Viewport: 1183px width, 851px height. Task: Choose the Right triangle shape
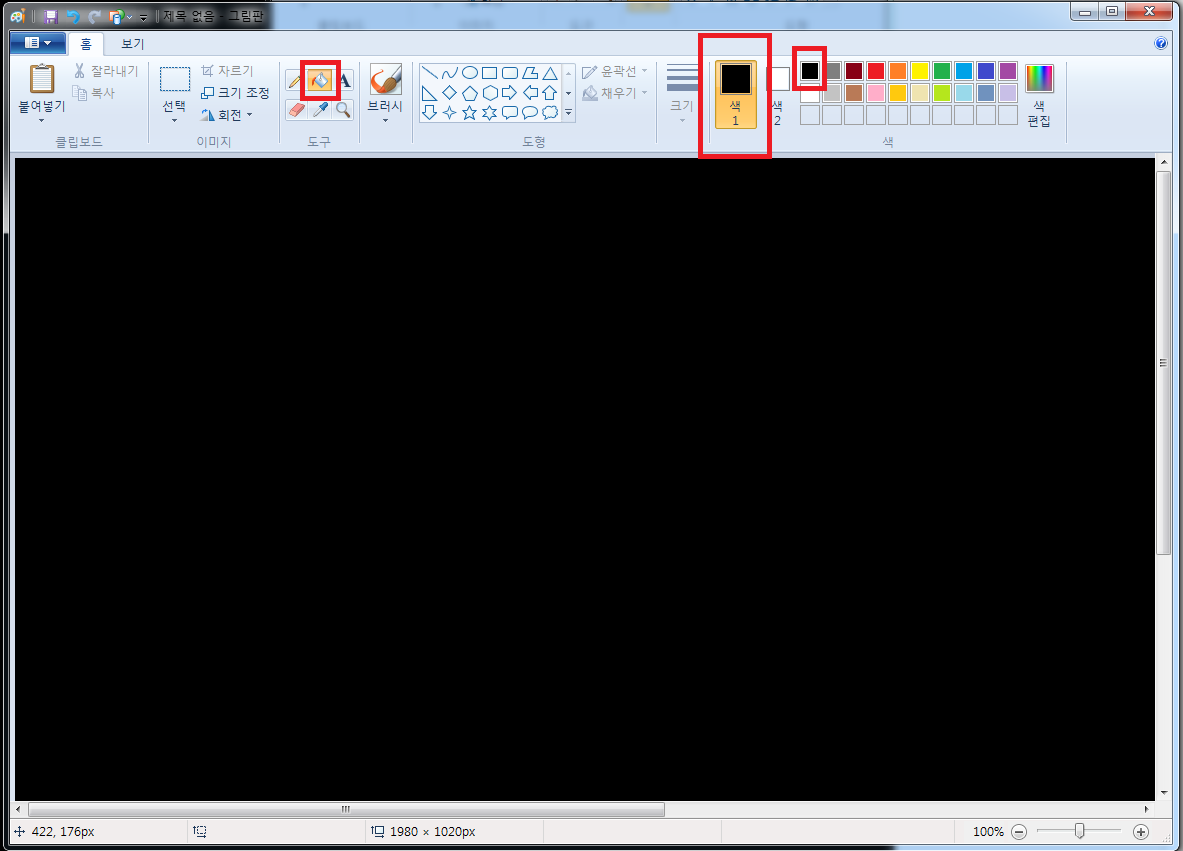point(429,93)
